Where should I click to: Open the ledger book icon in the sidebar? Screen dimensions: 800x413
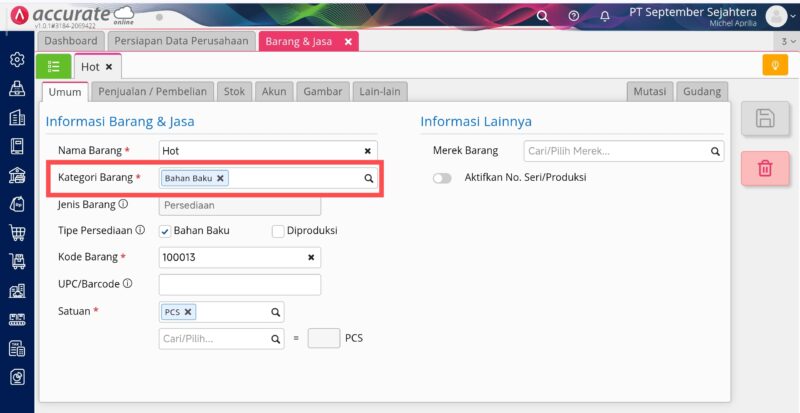click(x=17, y=147)
